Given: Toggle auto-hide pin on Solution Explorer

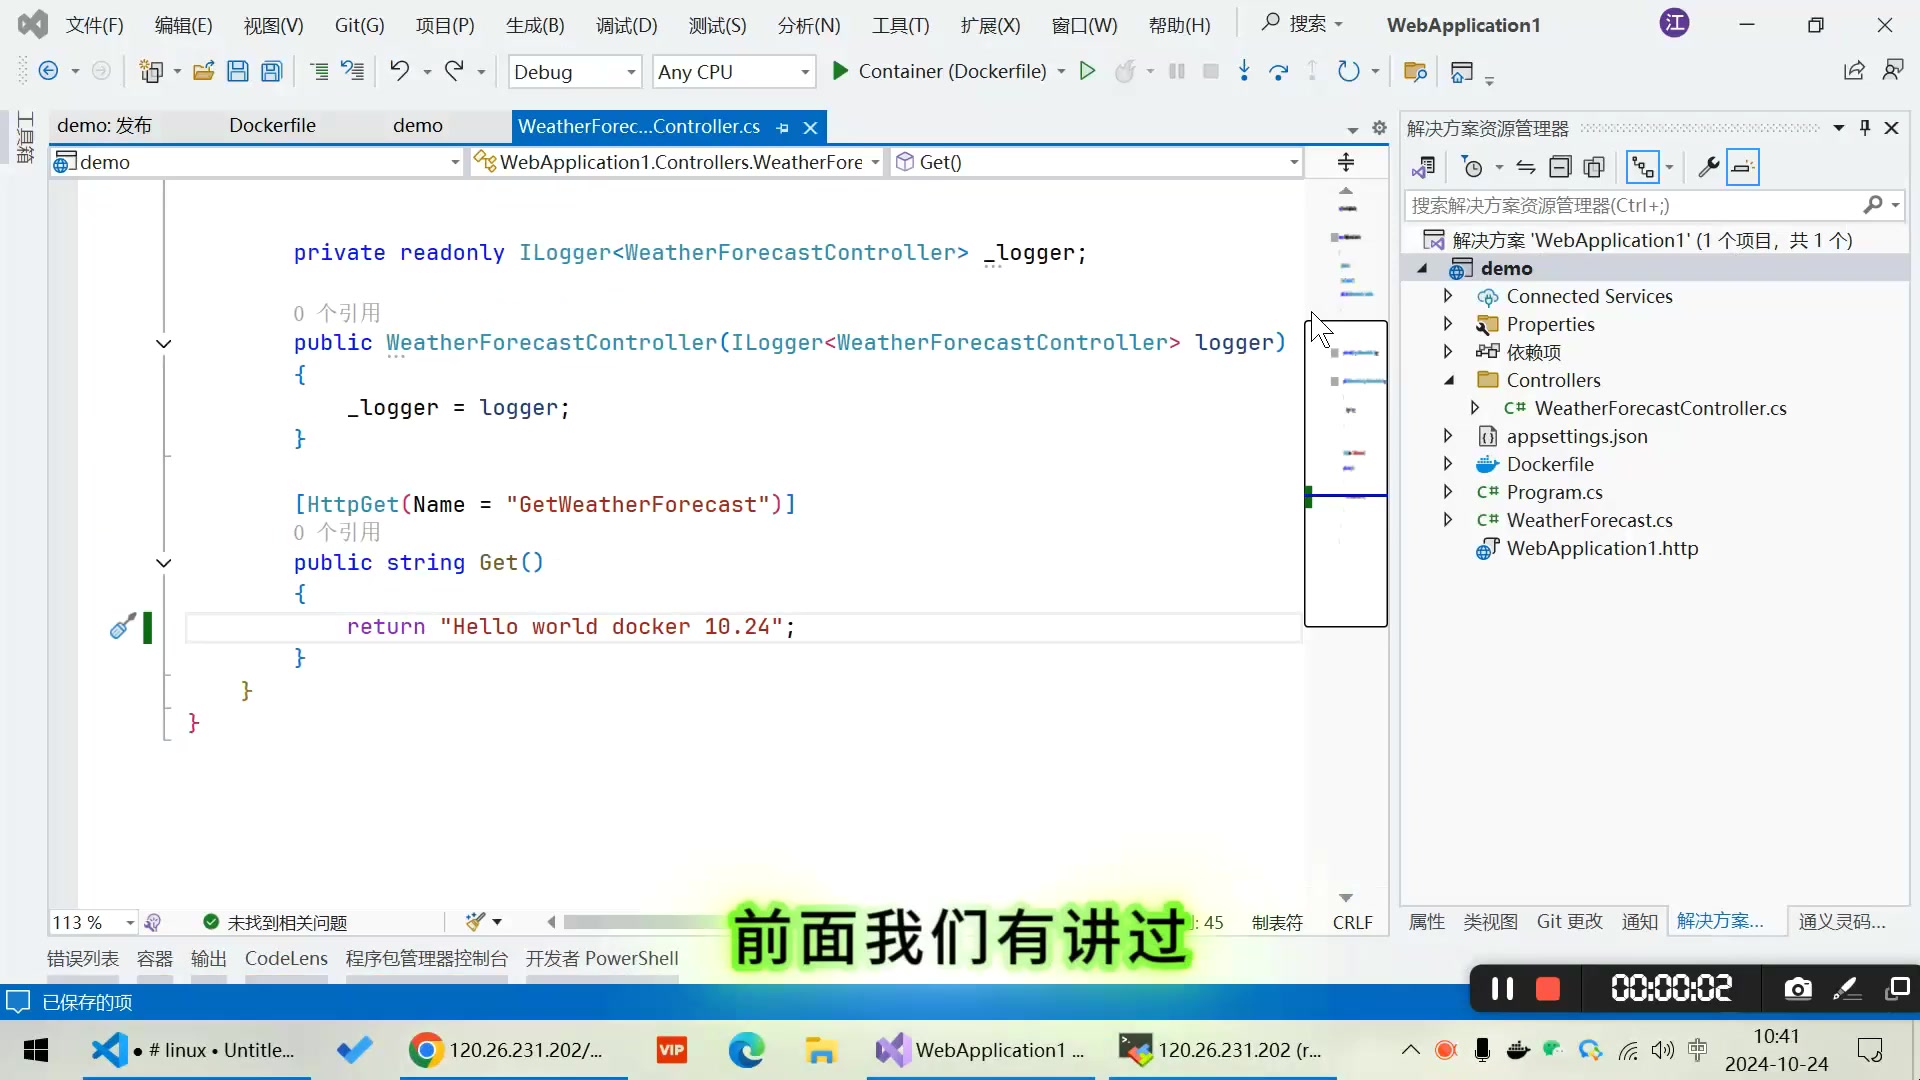Looking at the screenshot, I should click(x=1865, y=128).
